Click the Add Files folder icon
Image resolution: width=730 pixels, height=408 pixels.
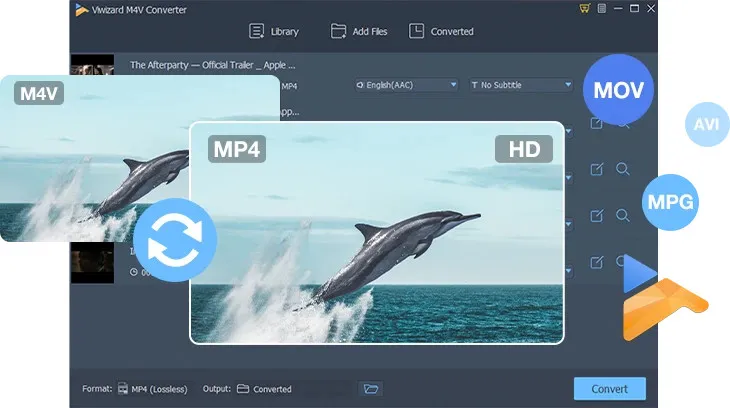[338, 31]
